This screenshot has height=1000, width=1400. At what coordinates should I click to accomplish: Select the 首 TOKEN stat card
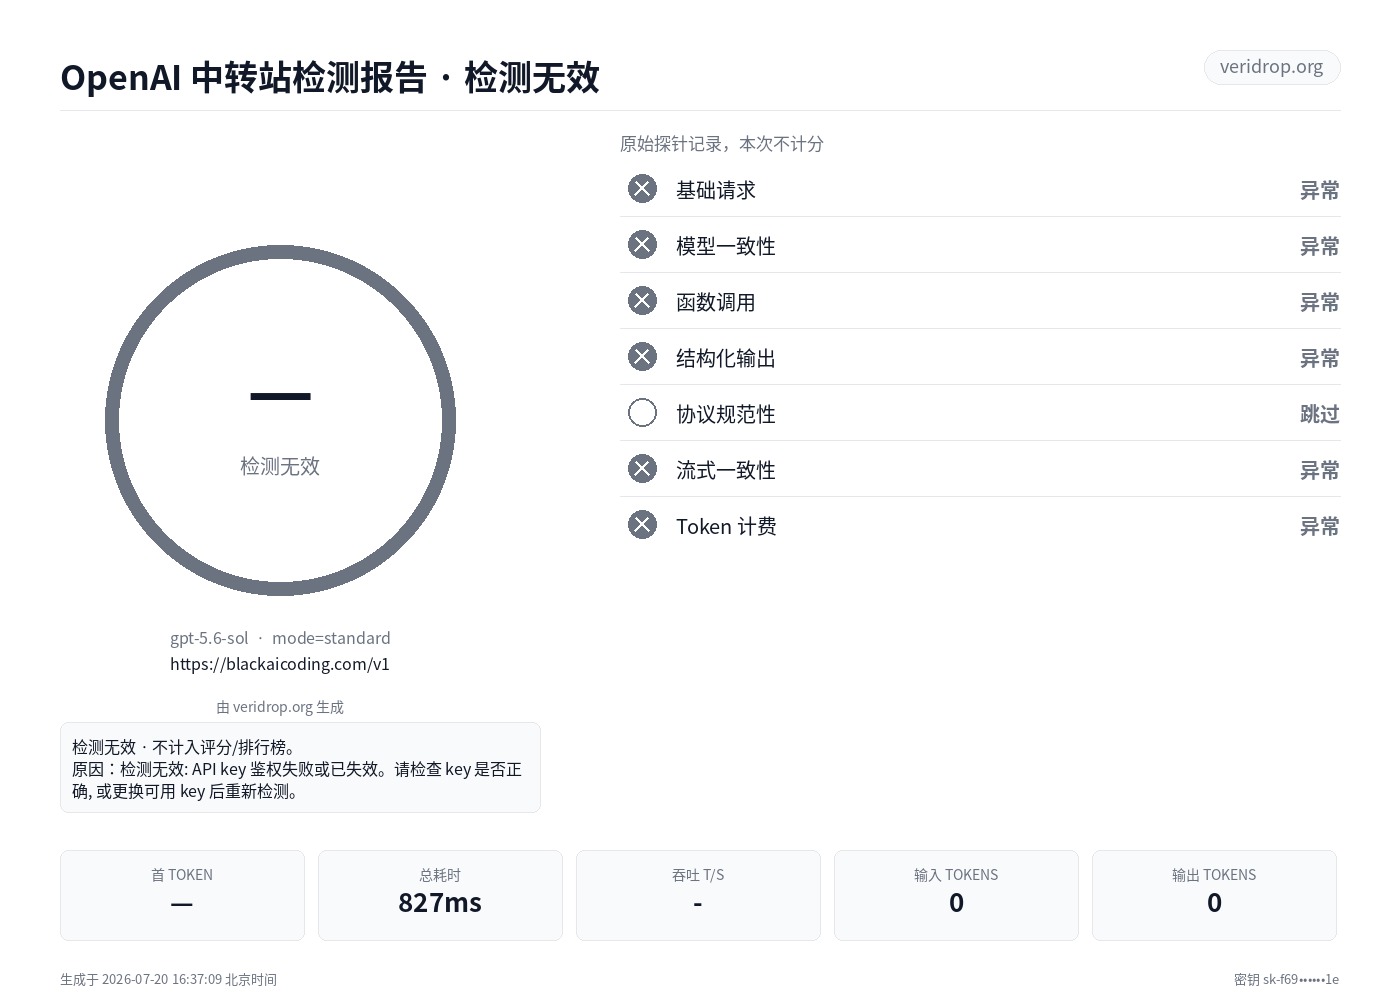[182, 895]
